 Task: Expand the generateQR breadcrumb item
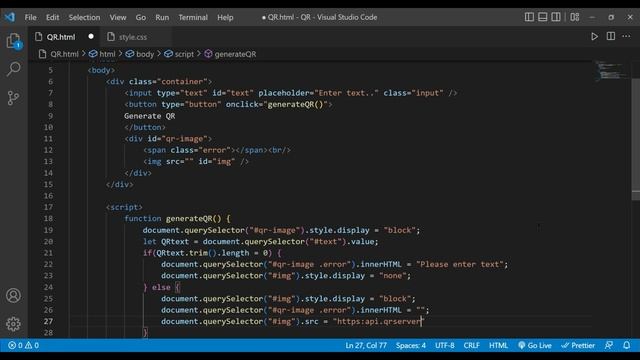coord(231,54)
